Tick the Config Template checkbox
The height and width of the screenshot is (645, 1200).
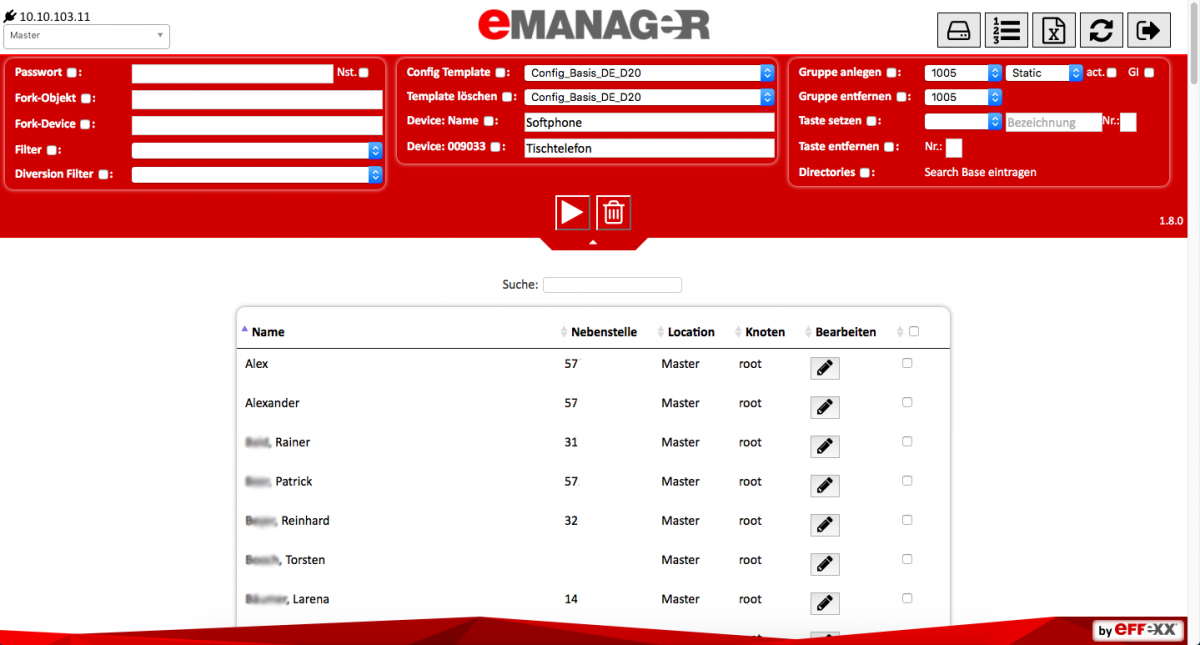point(500,73)
